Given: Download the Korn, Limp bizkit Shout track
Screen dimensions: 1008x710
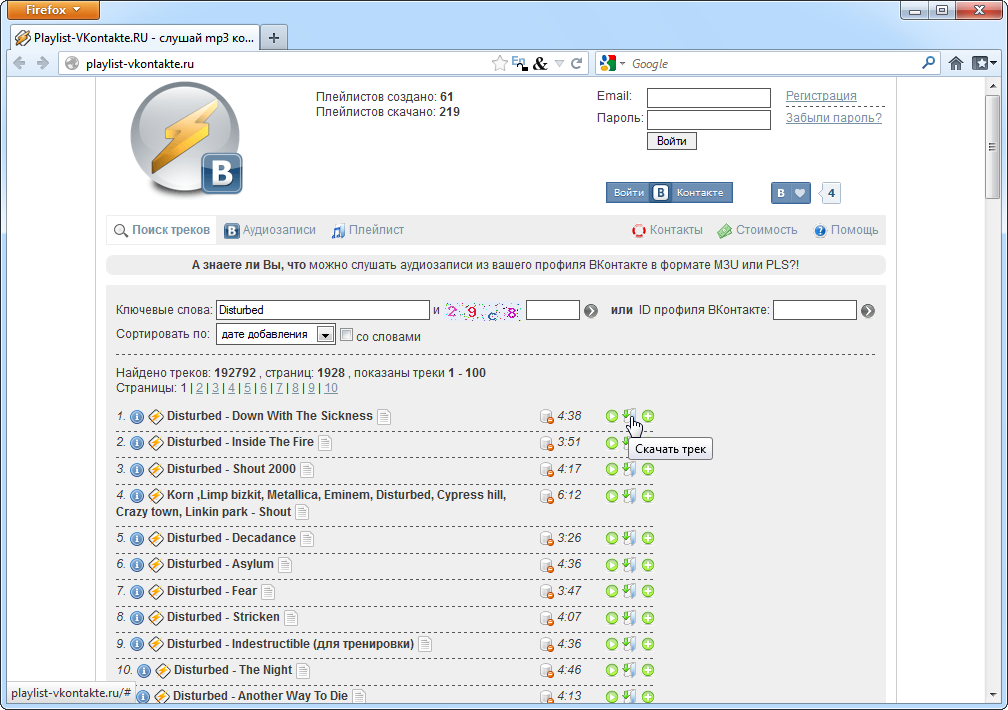Looking at the screenshot, I should 629,496.
